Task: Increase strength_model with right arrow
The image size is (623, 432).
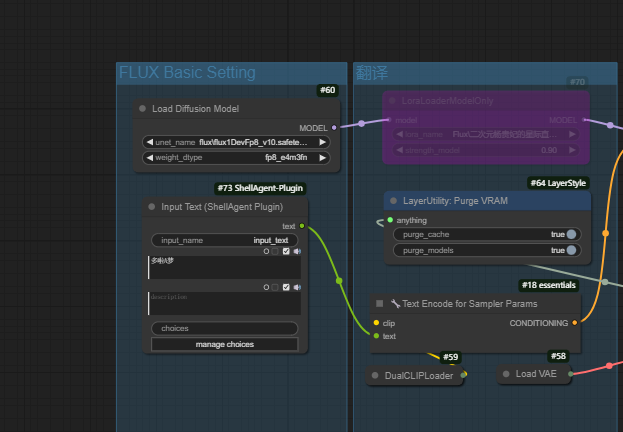Action: coord(572,150)
